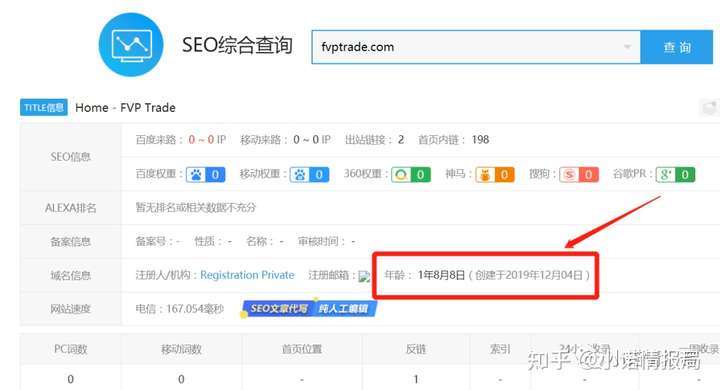The width and height of the screenshot is (720, 390).
Task: Click the 索引 column header
Action: tap(500, 349)
